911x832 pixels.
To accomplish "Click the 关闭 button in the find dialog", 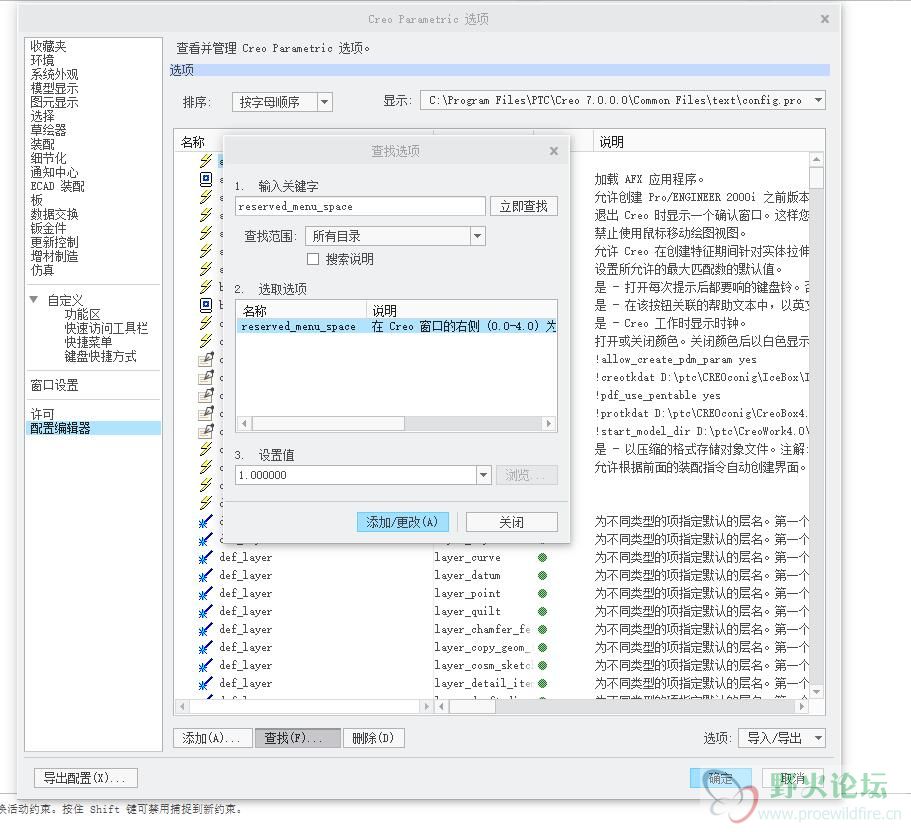I will click(x=511, y=522).
